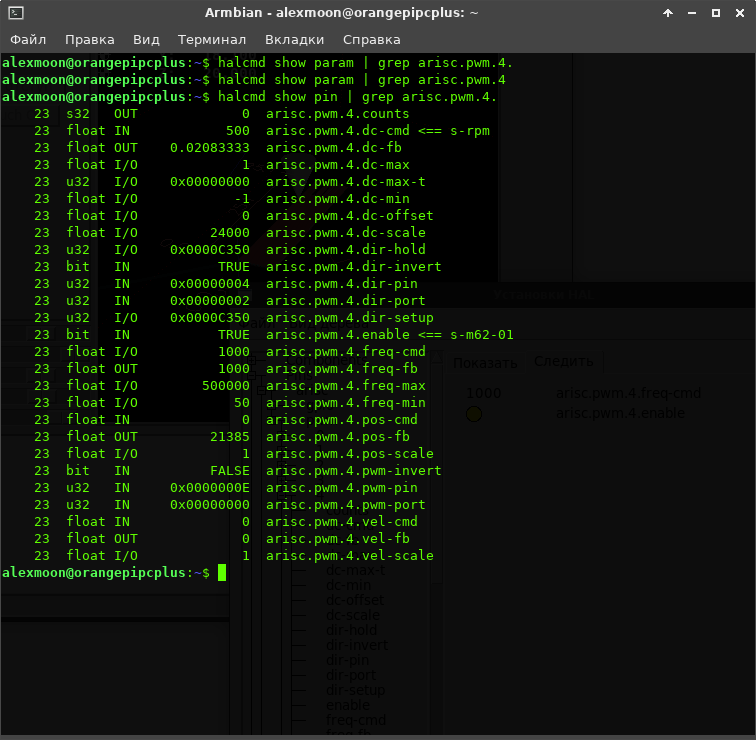Click the terminal cursor block at prompt
This screenshot has width=756, height=740.
[x=222, y=573]
